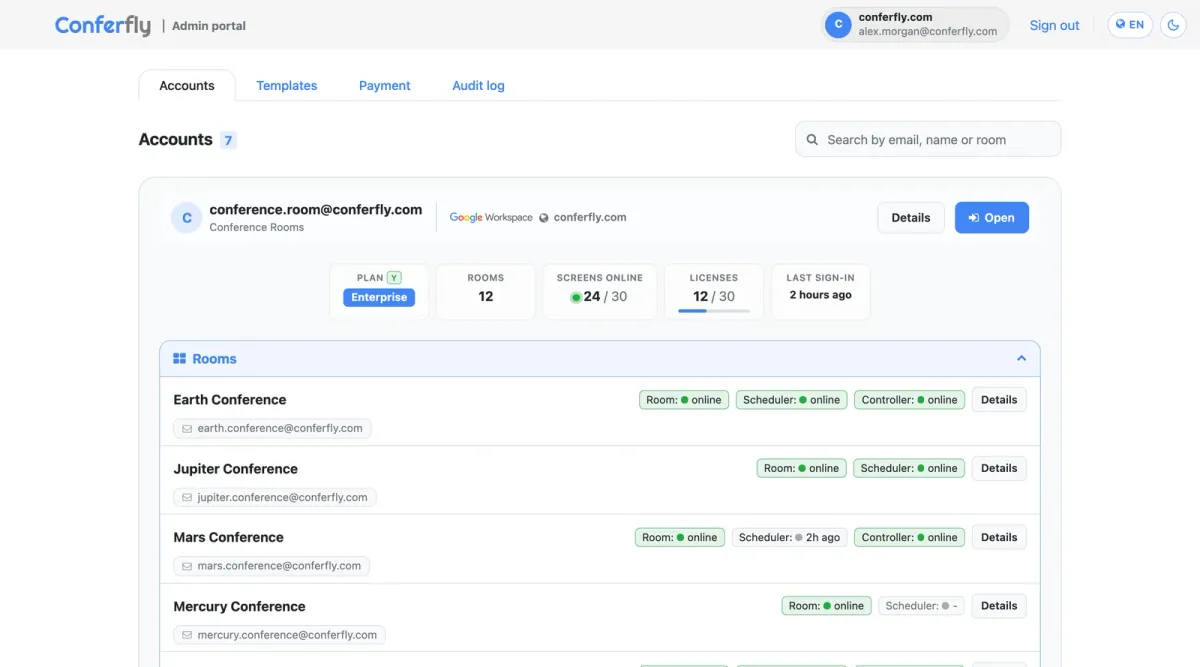
Task: Click Earth Conference Scheduler online status
Action: click(792, 399)
